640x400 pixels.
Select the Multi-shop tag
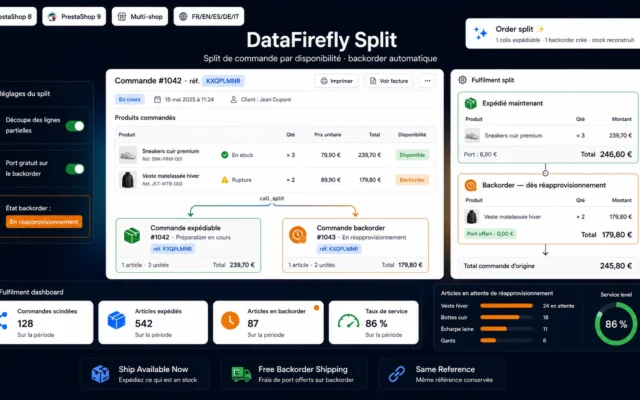coord(140,16)
